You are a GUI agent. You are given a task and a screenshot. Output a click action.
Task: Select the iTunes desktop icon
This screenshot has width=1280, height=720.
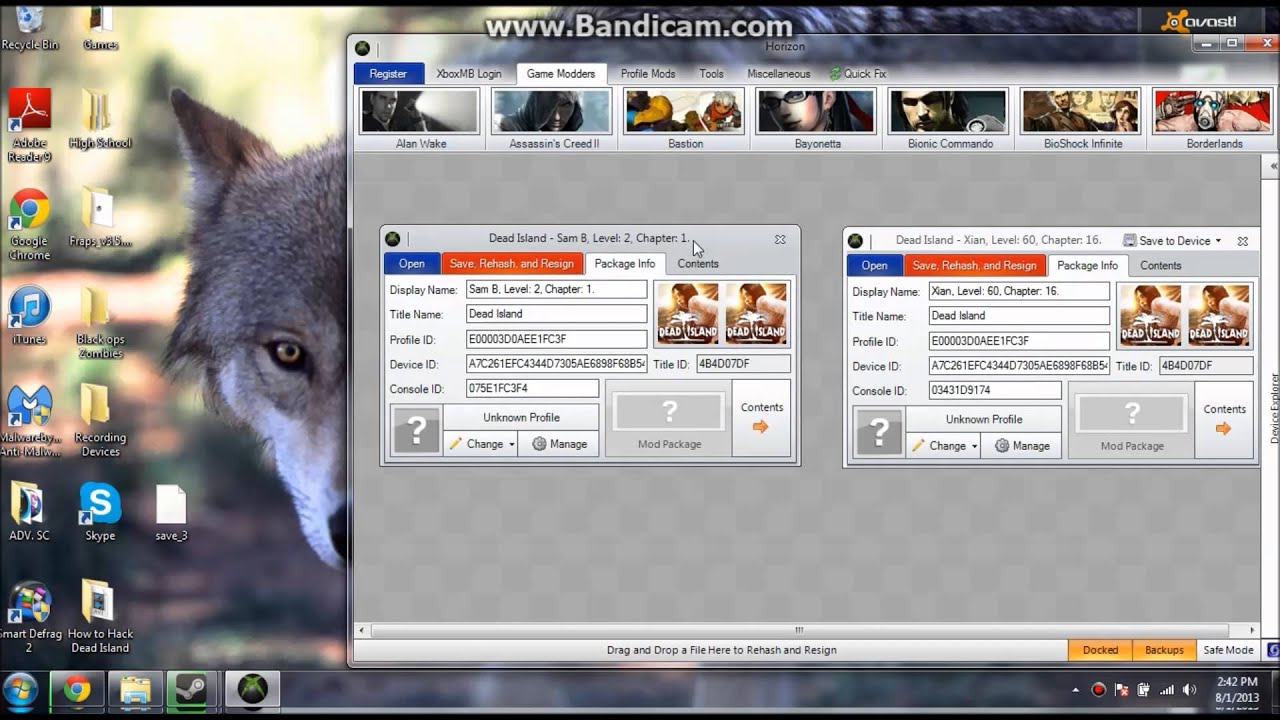click(x=30, y=316)
